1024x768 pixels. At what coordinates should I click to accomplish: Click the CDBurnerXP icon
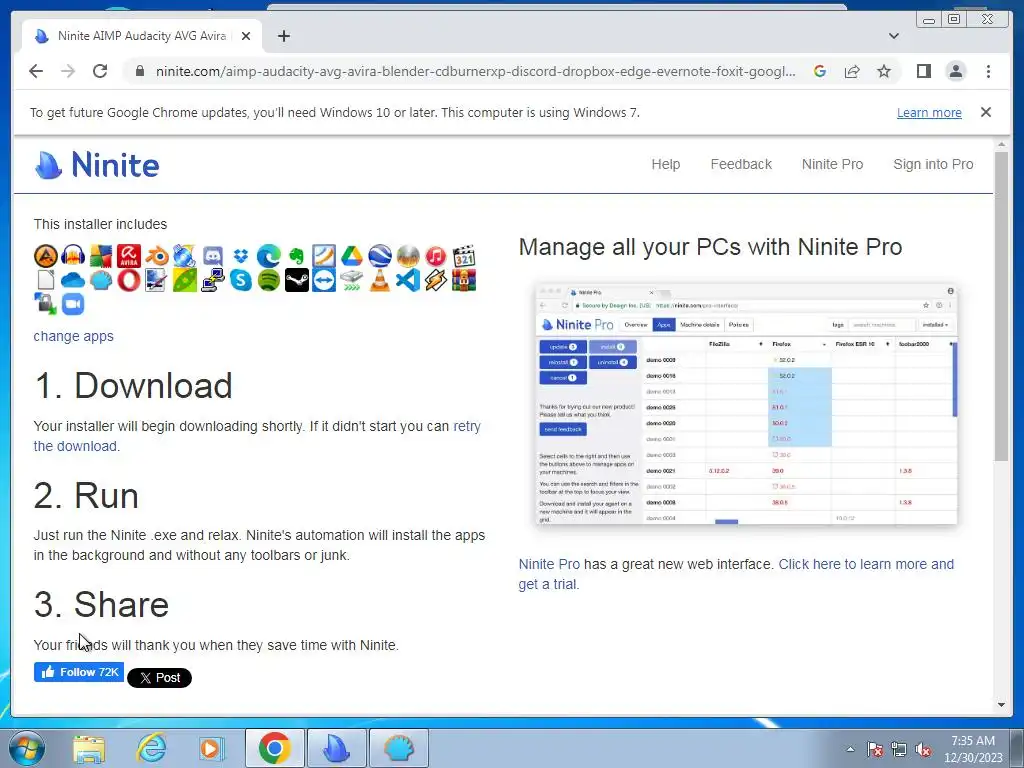point(185,256)
